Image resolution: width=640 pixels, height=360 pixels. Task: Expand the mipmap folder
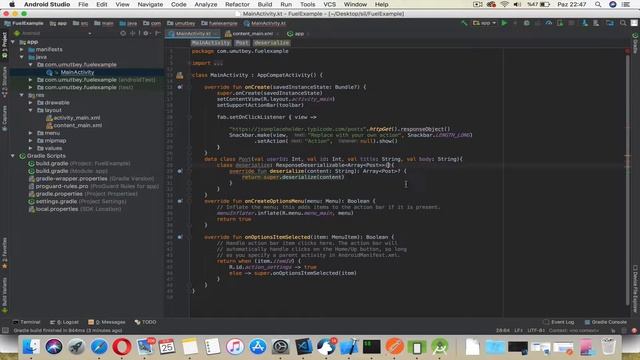31,141
